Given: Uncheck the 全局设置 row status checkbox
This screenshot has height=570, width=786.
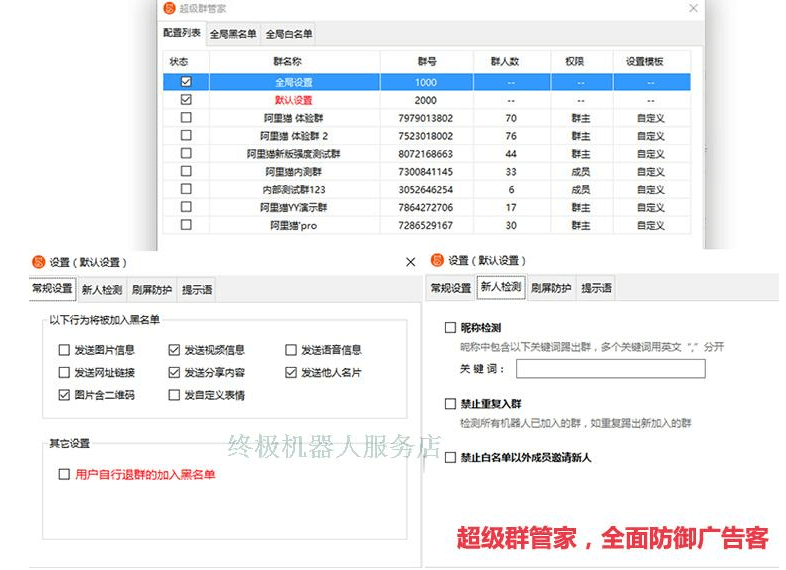Looking at the screenshot, I should (x=186, y=82).
